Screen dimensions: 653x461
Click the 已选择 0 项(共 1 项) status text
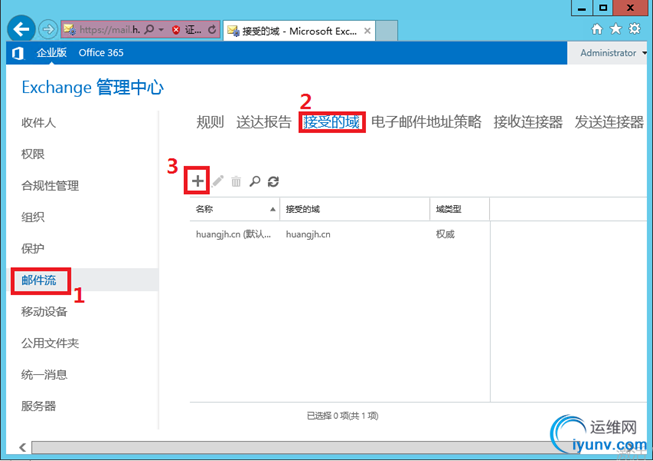[342, 416]
